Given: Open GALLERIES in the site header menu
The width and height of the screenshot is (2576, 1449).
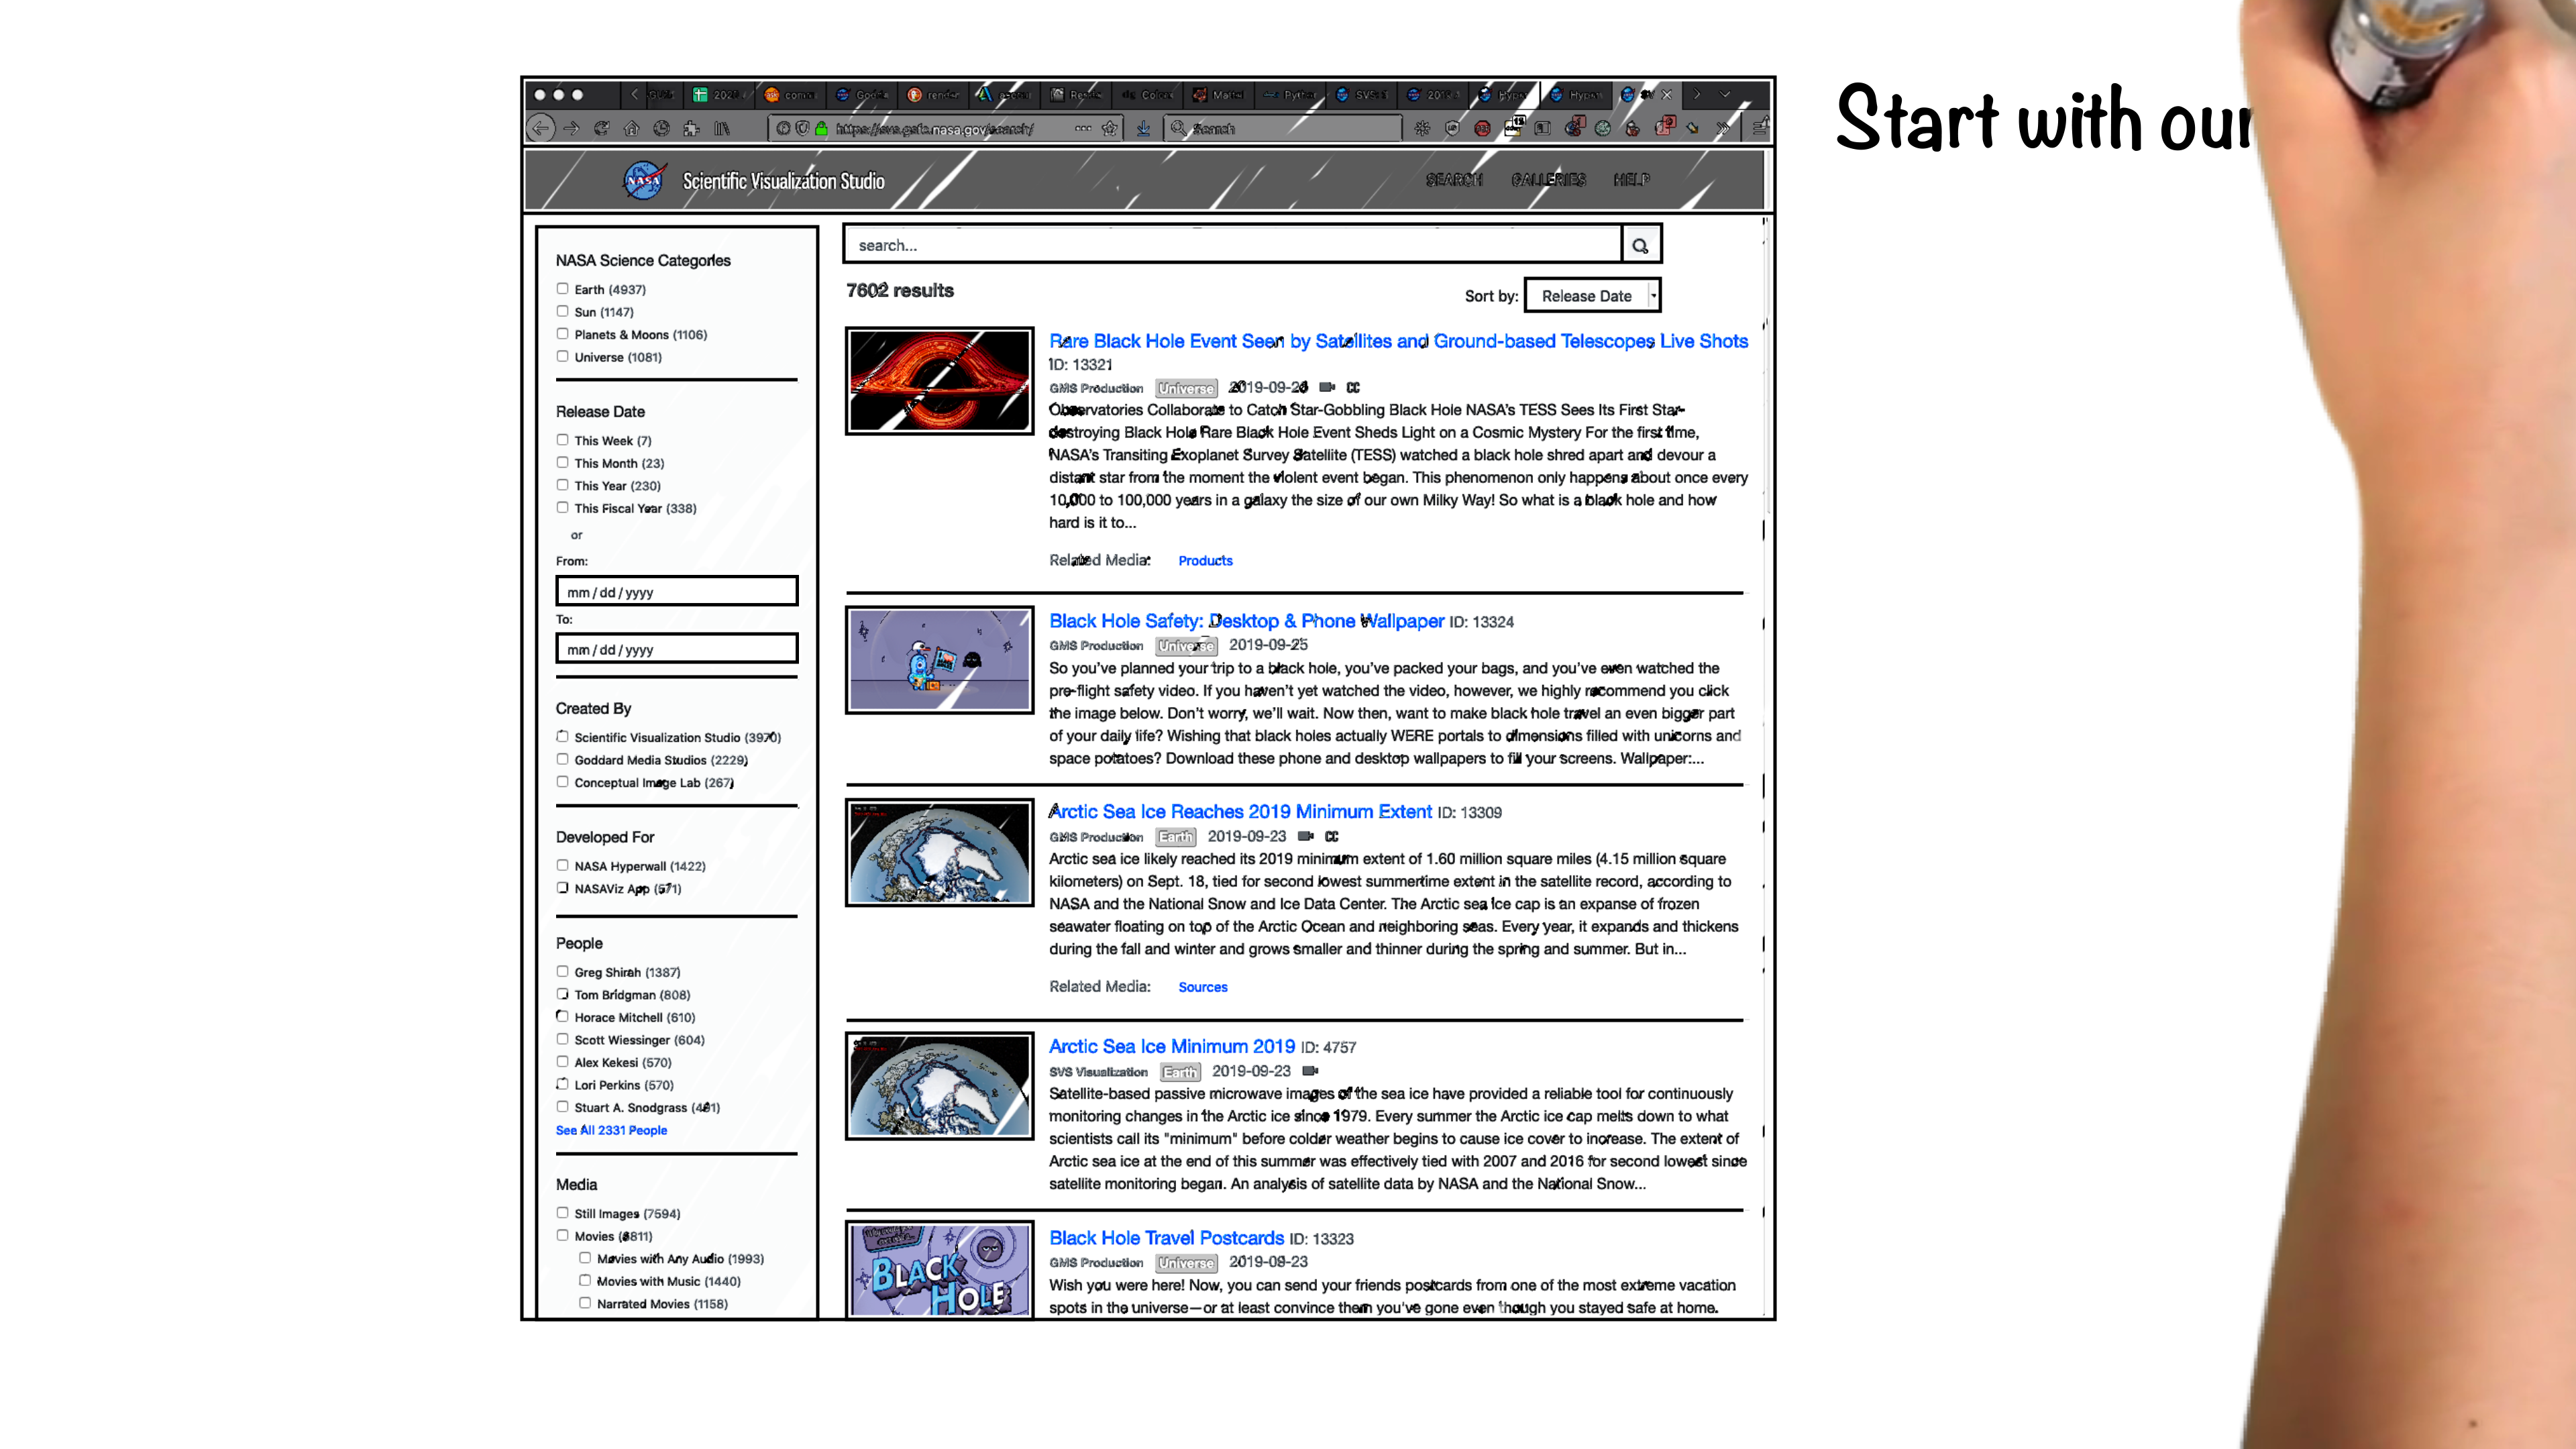Looking at the screenshot, I should [x=1548, y=180].
